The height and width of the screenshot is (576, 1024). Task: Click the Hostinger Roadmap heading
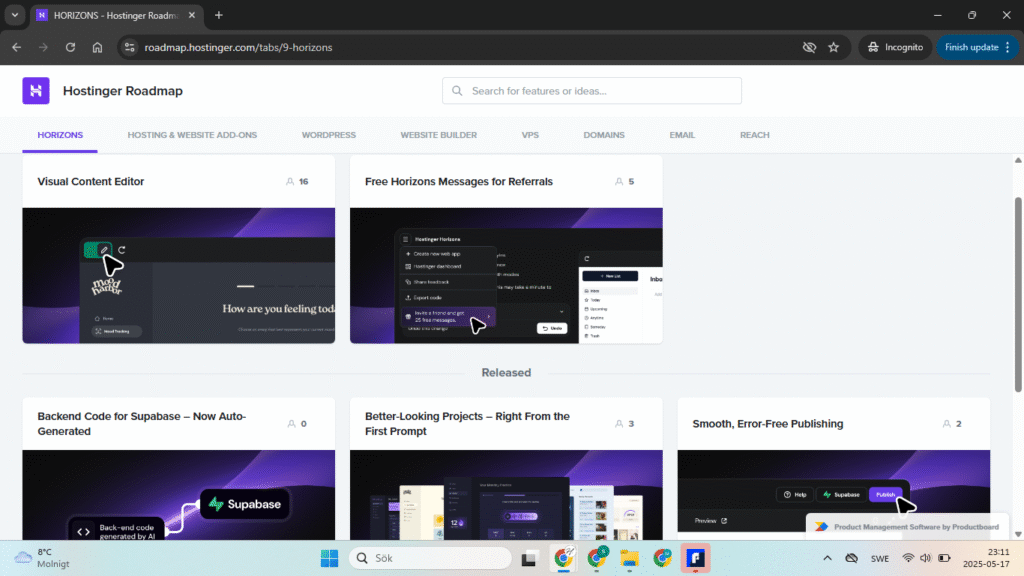(123, 91)
